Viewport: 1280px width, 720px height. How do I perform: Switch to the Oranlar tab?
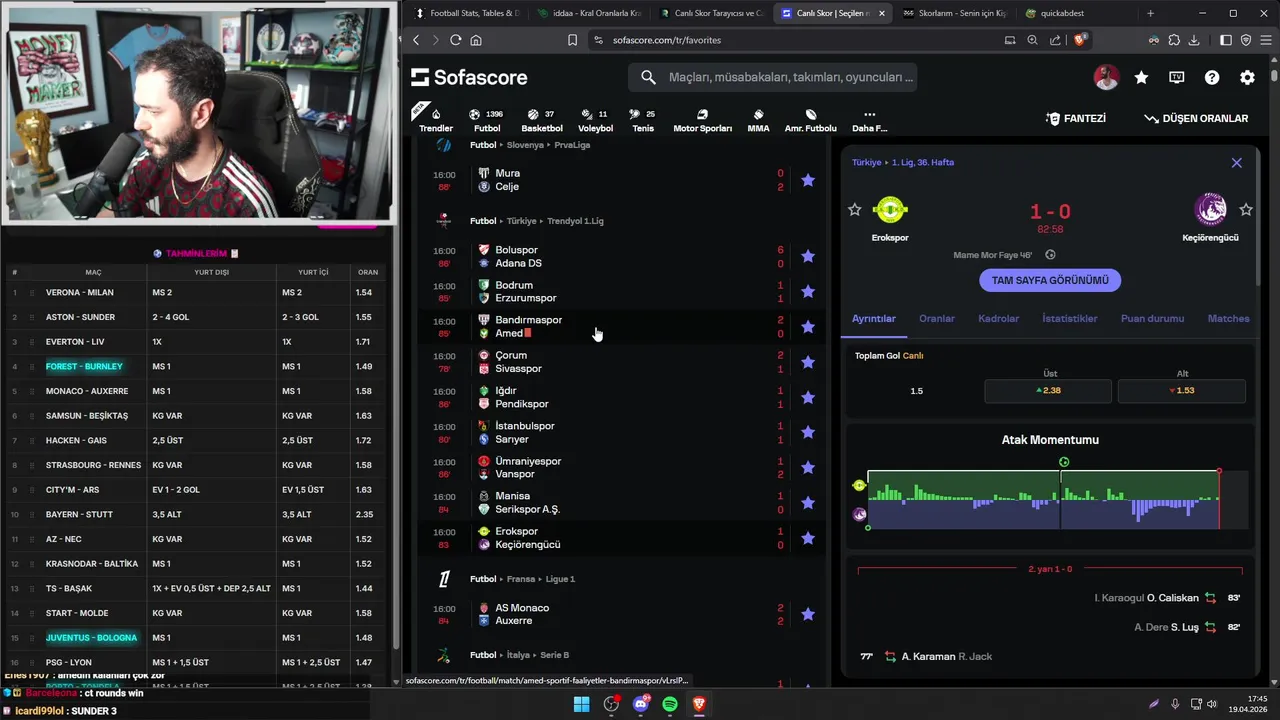[937, 318]
